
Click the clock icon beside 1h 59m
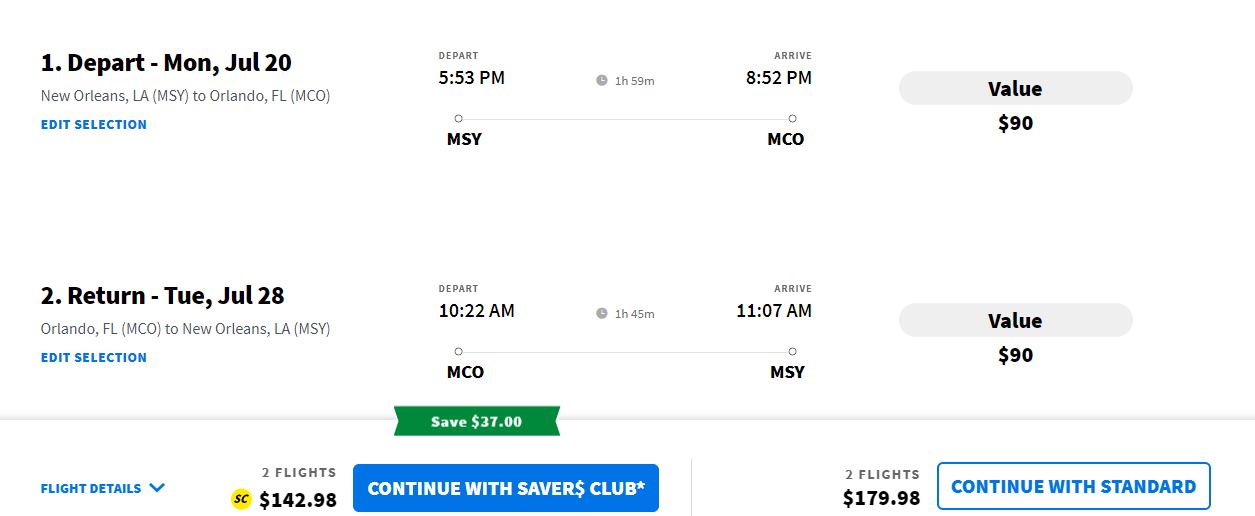coord(602,80)
